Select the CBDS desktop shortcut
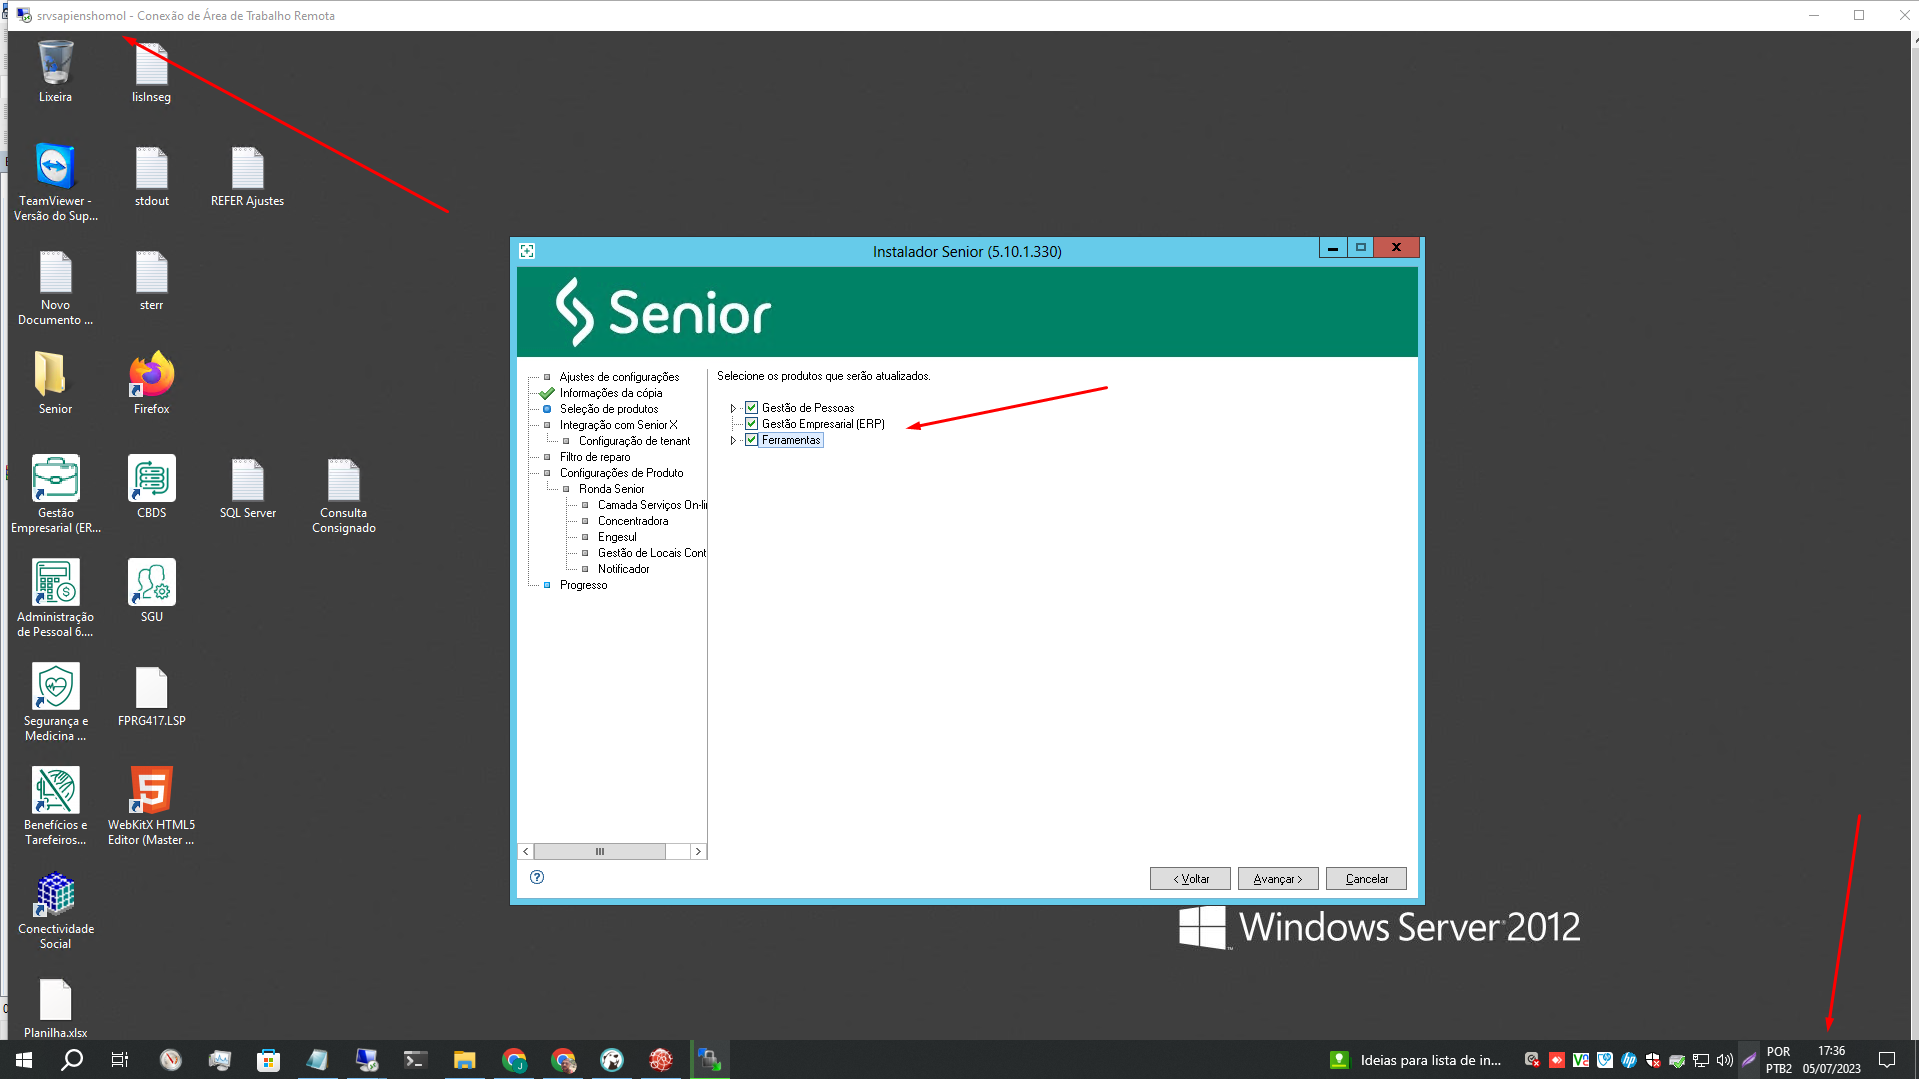Screen dimensions: 1919x1079 pos(151,488)
